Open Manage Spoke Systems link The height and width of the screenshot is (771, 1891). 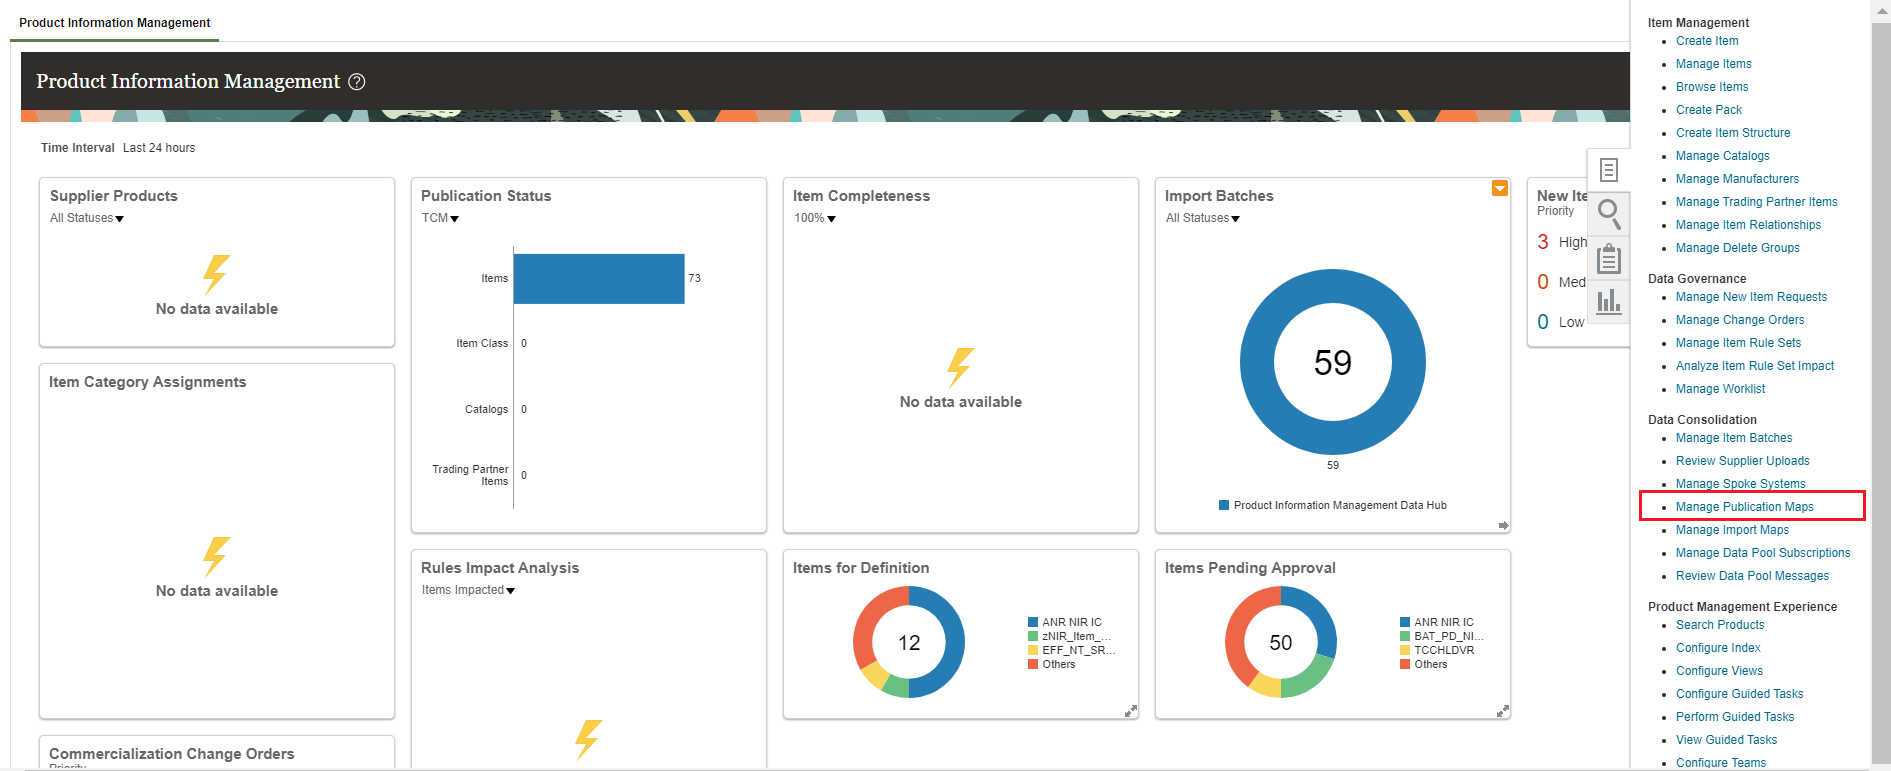tap(1741, 484)
